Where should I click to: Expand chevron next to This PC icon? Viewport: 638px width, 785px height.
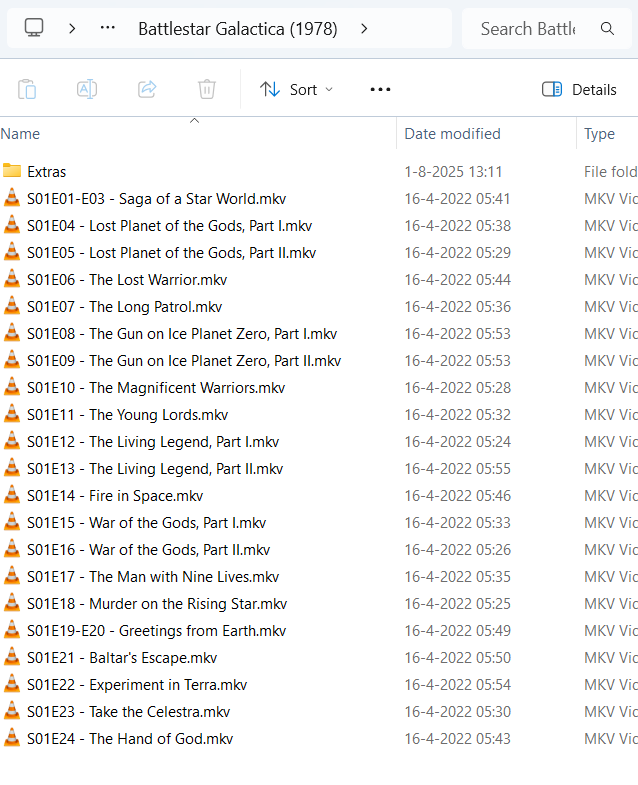[72, 28]
